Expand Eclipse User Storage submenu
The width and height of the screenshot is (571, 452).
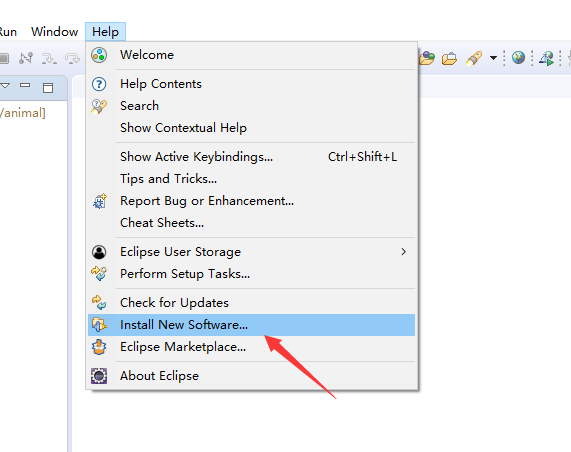click(251, 252)
